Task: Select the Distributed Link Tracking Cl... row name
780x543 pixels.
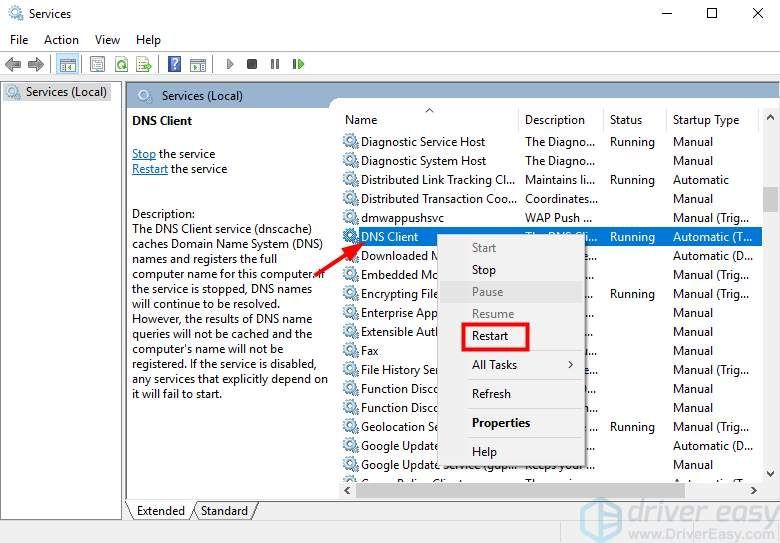Action: (x=438, y=180)
